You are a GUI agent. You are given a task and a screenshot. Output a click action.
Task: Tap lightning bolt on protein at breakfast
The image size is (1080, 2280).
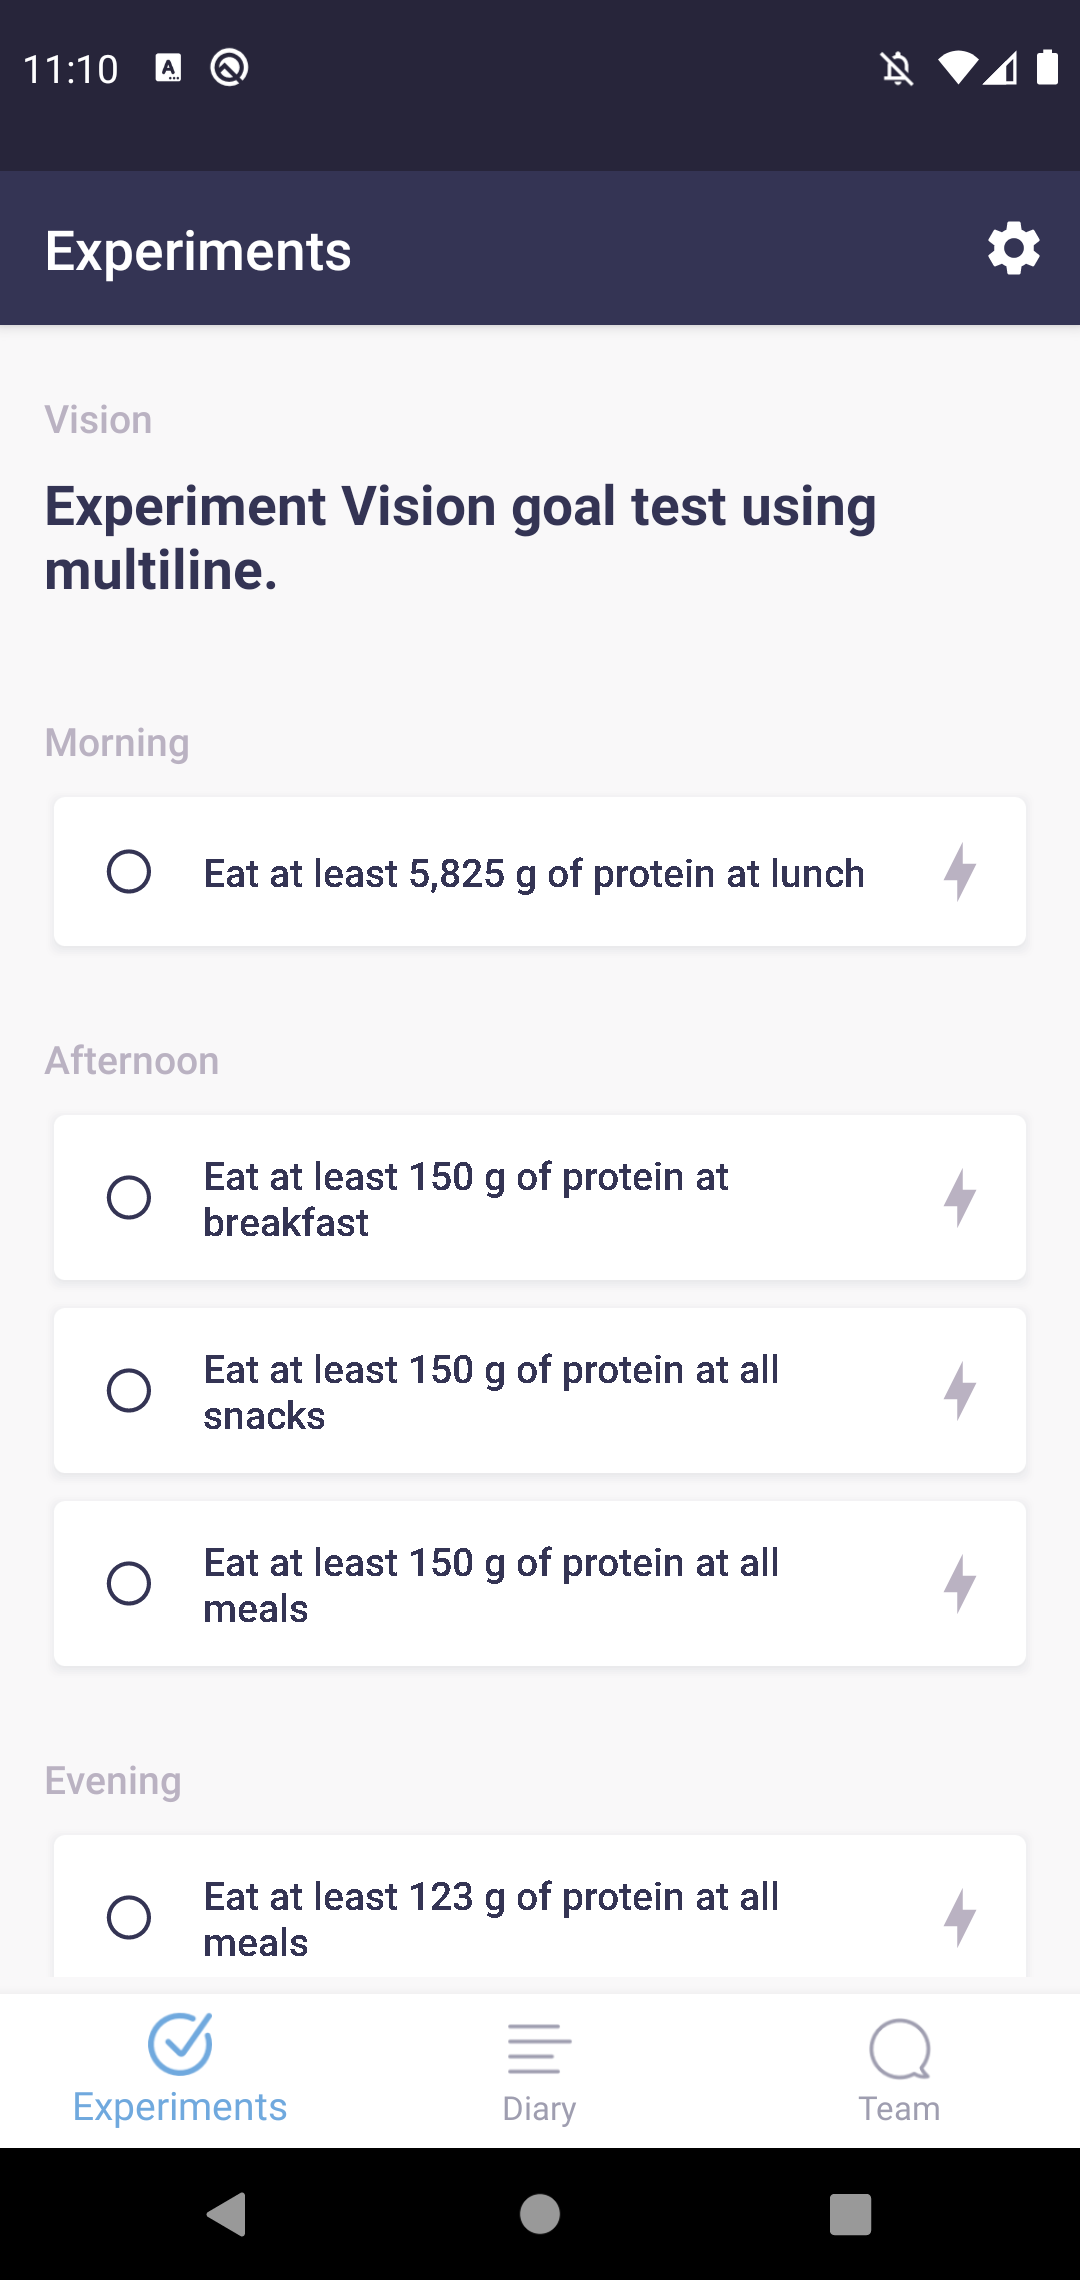click(x=959, y=1197)
